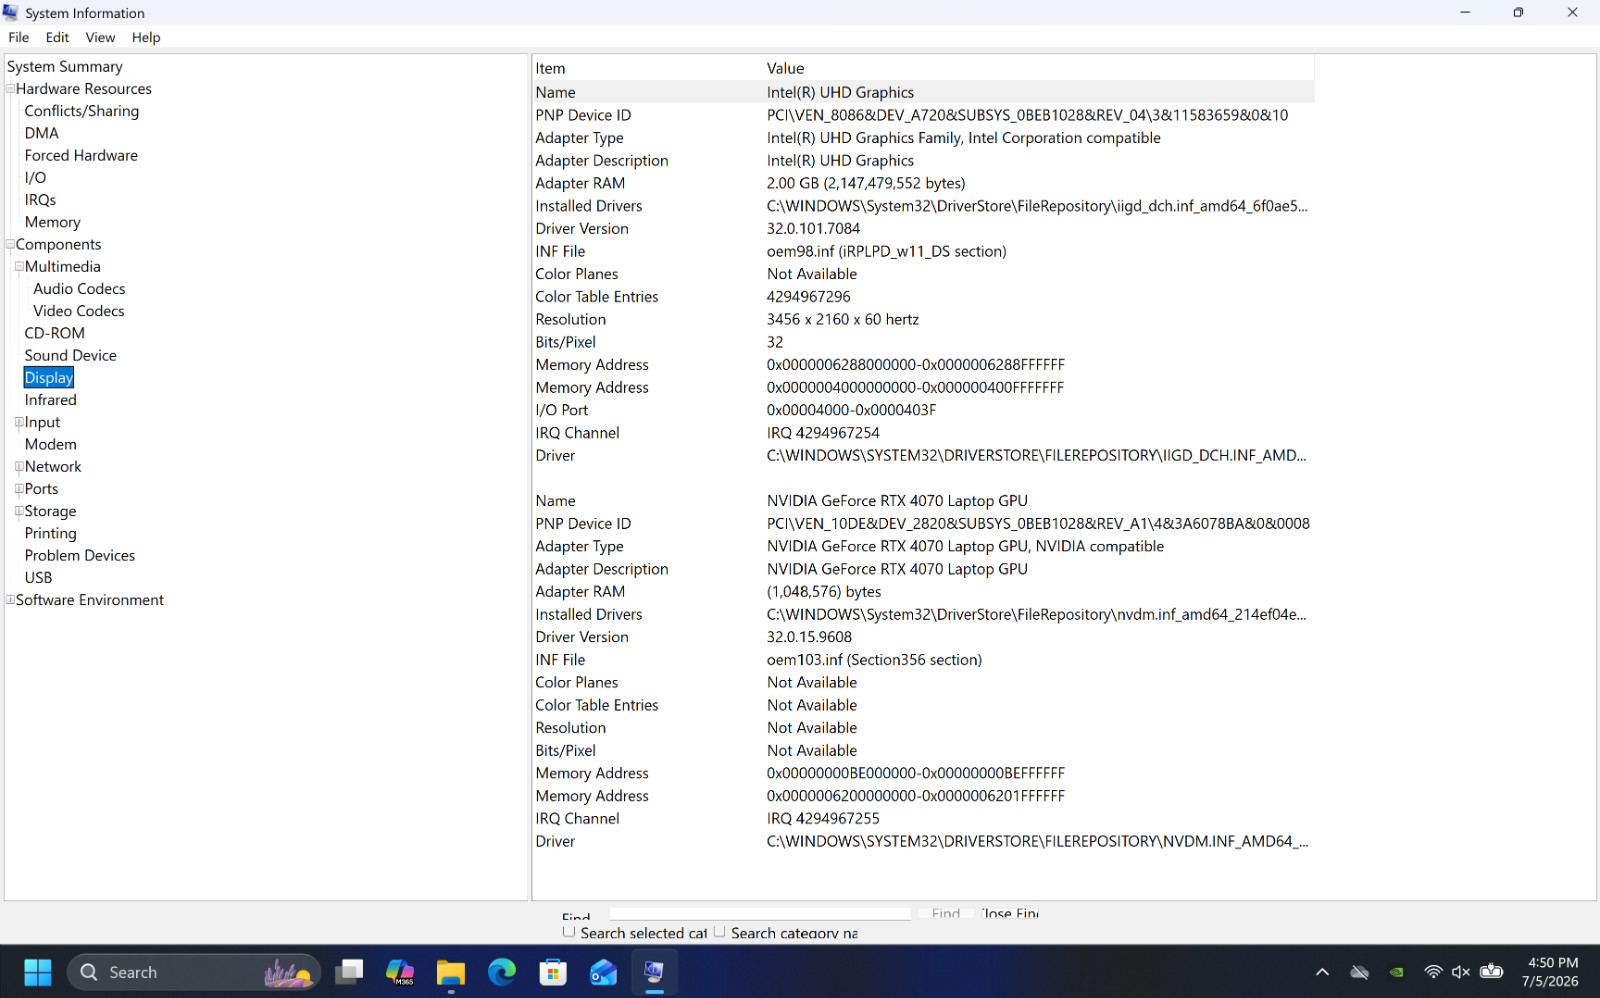Toggle the Search selected category only checkbox
This screenshot has width=1600, height=998.
(569, 932)
